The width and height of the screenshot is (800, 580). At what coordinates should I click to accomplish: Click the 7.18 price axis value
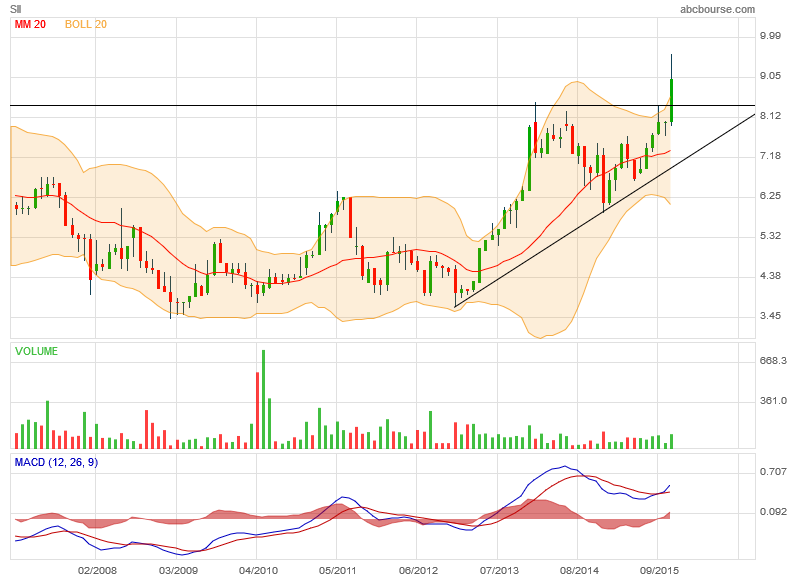(x=770, y=156)
